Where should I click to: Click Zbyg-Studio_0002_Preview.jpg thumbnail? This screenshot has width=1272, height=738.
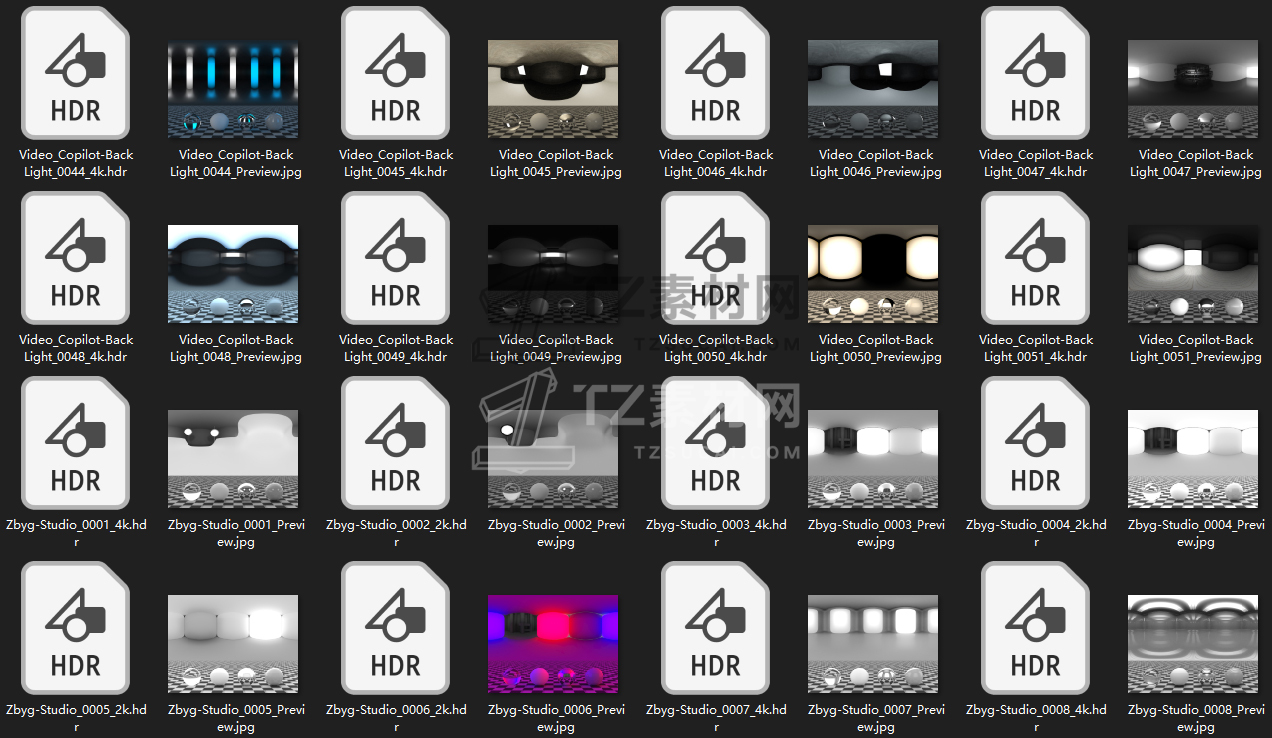coord(553,459)
